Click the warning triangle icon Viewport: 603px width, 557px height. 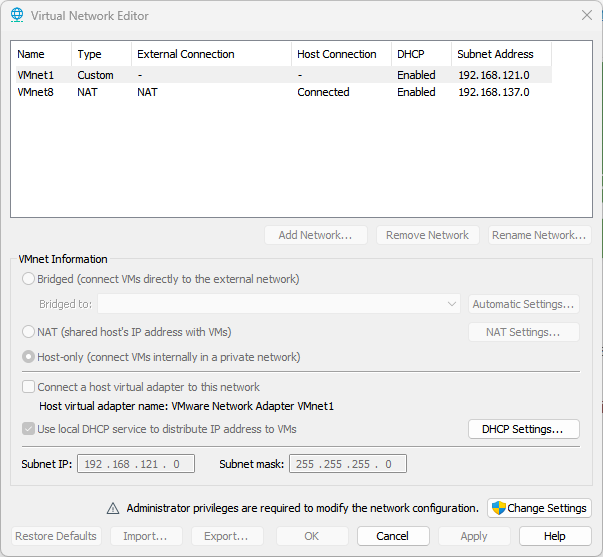[113, 508]
